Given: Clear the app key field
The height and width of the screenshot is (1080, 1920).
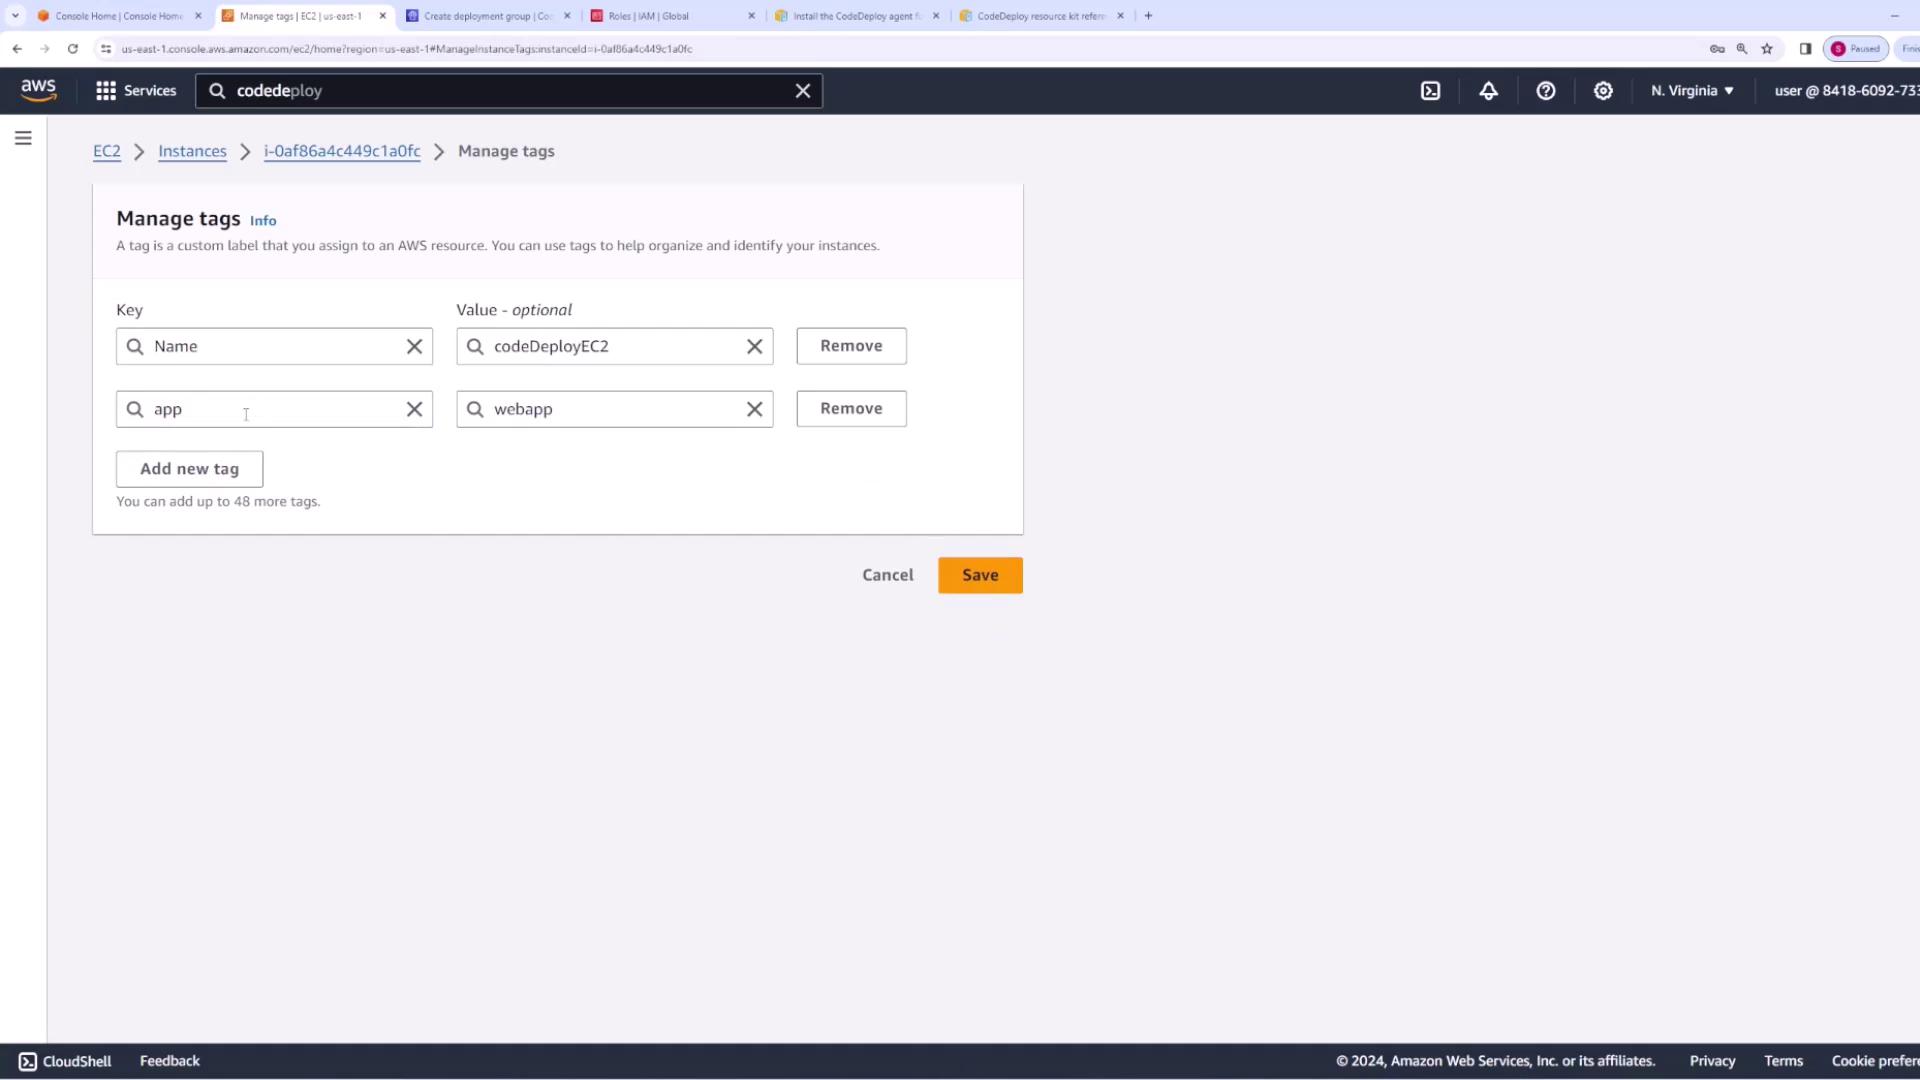Looking at the screenshot, I should click(x=414, y=409).
